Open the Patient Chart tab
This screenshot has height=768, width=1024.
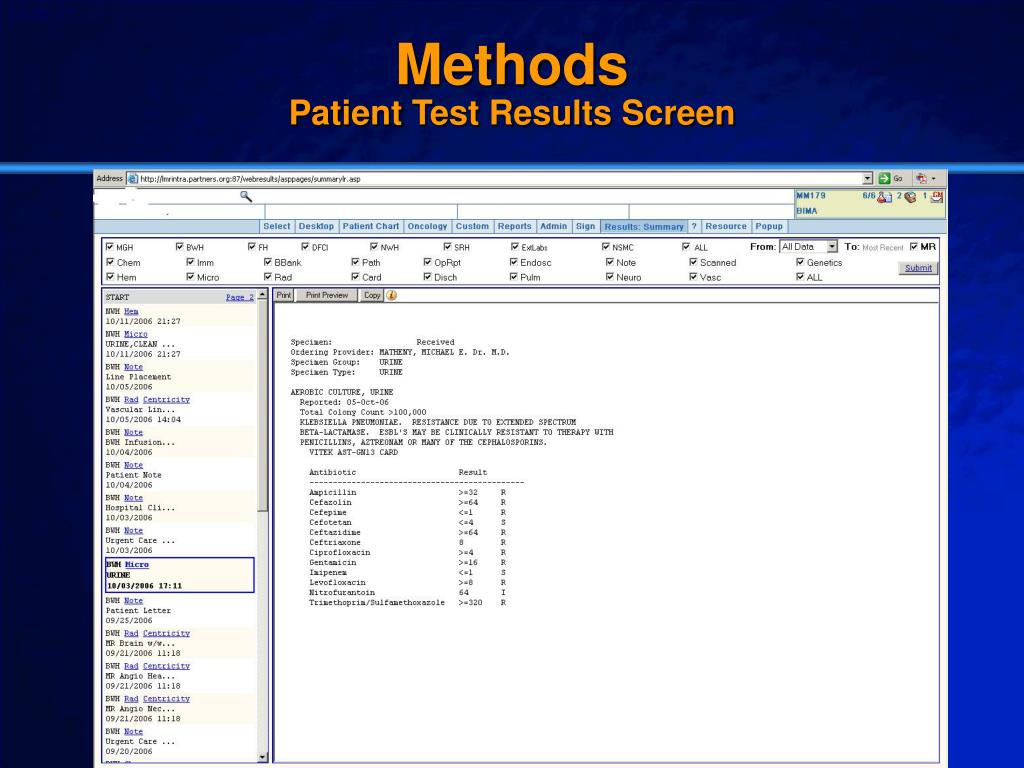click(370, 226)
